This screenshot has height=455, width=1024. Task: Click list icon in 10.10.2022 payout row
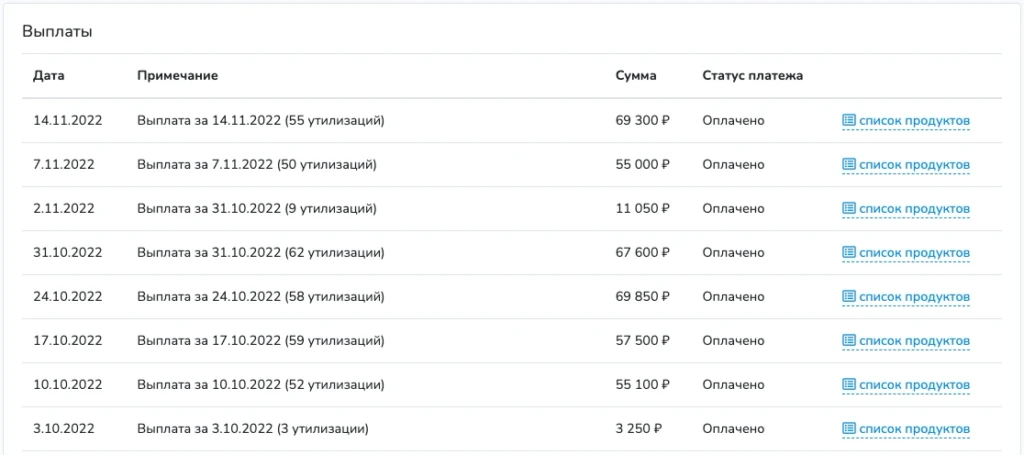[x=848, y=384]
